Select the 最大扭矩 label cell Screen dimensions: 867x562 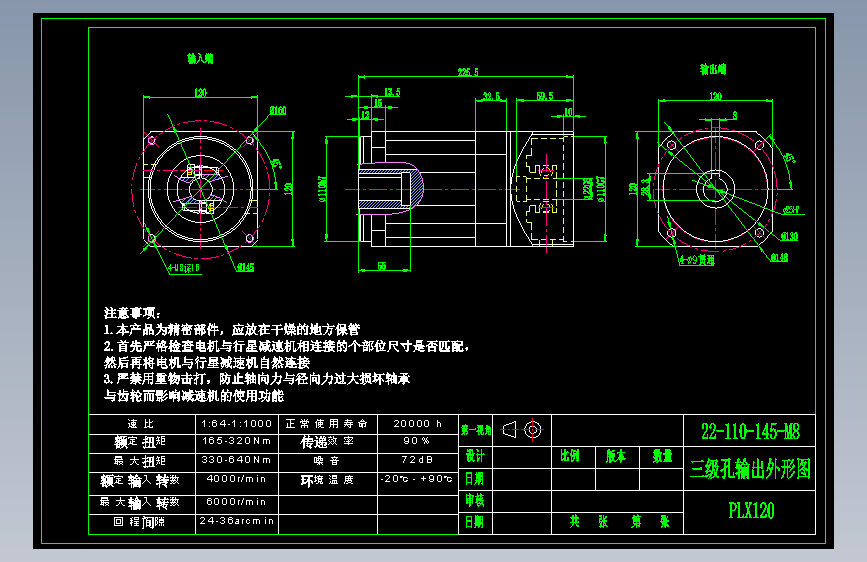tap(140, 461)
